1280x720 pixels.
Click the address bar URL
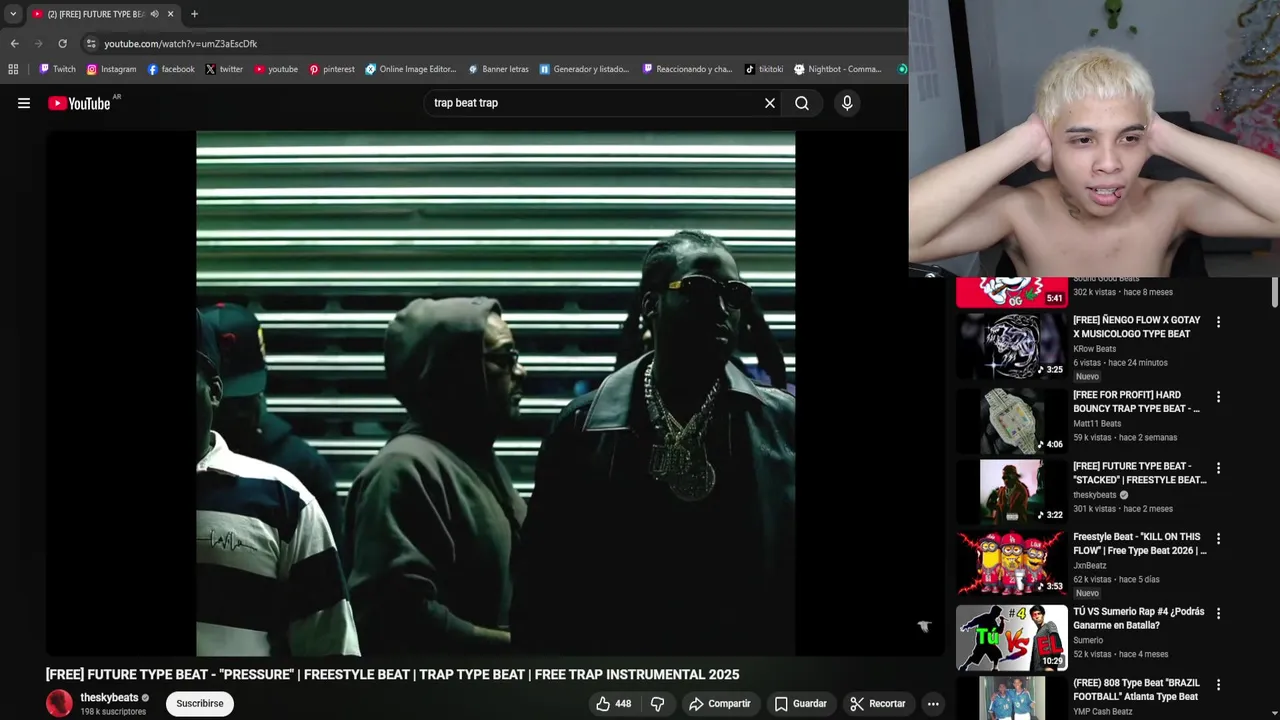point(181,44)
